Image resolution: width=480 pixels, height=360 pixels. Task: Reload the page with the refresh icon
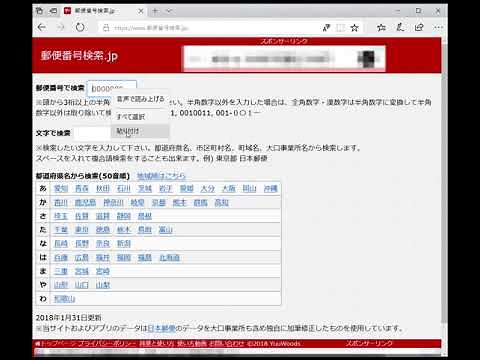[x=80, y=27]
